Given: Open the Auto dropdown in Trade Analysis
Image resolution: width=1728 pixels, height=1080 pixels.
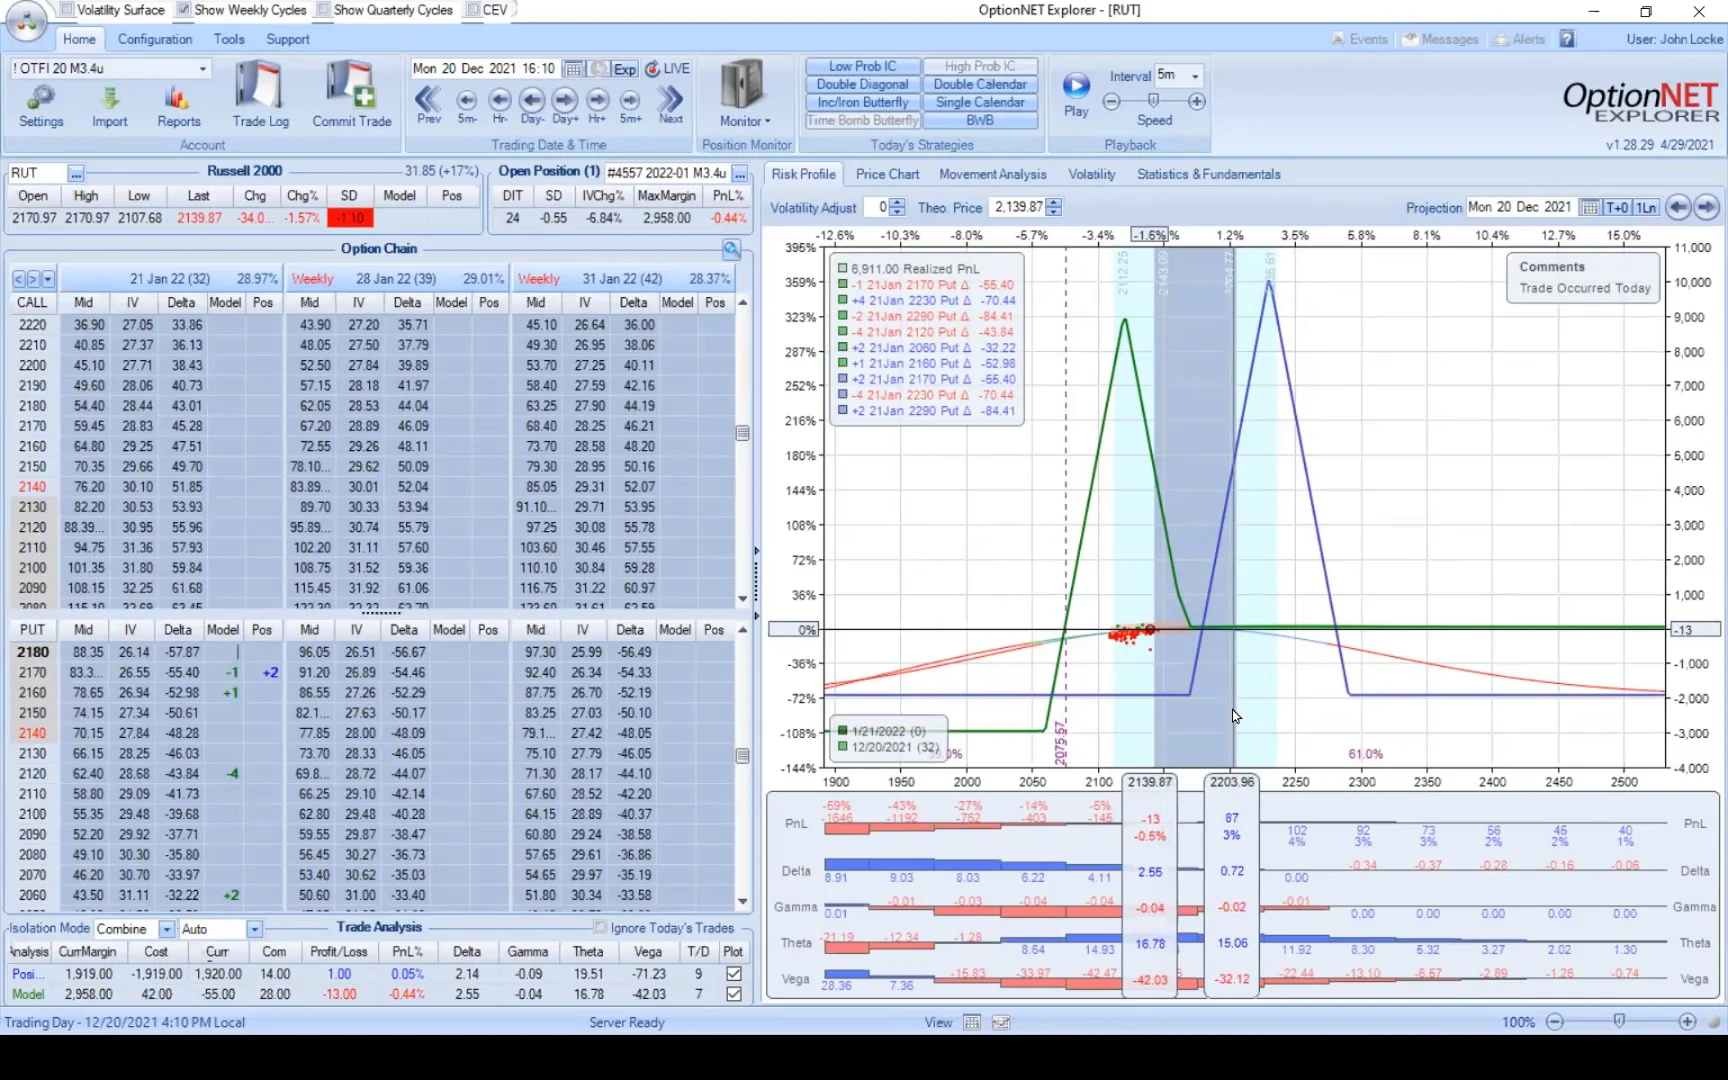Looking at the screenshot, I should [254, 929].
